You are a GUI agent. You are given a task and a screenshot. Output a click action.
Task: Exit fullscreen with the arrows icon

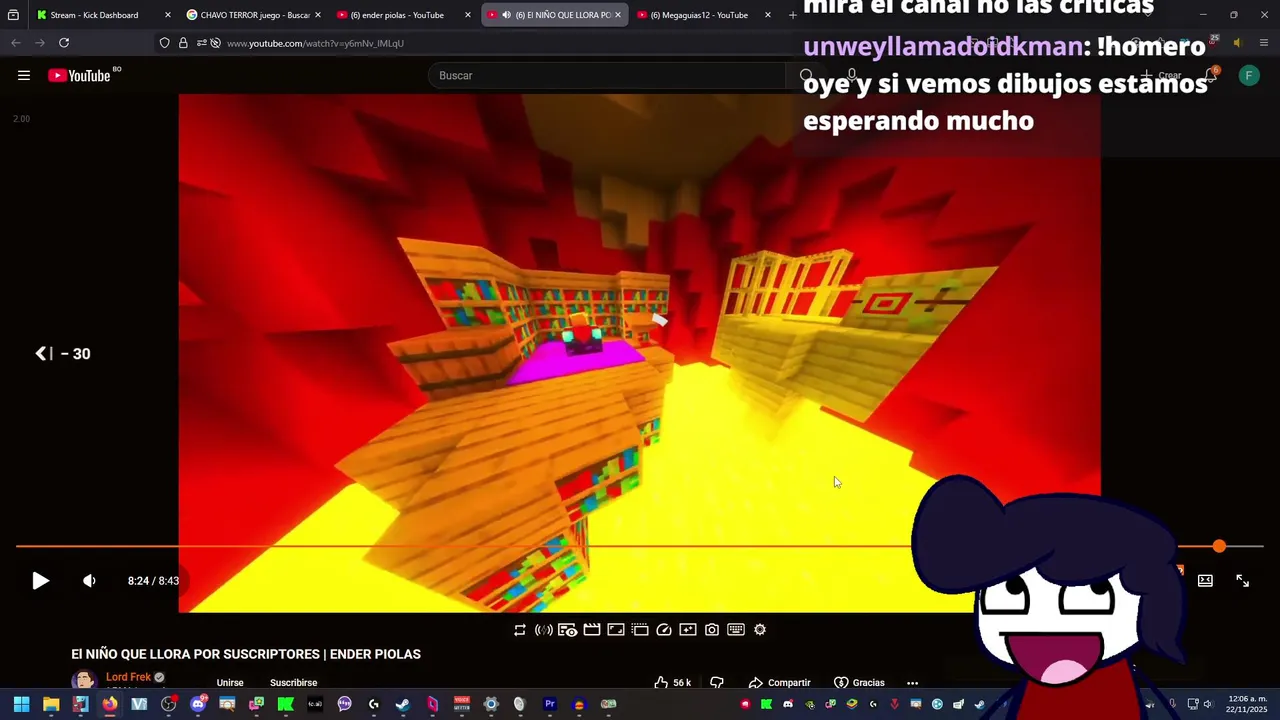[x=1242, y=581]
